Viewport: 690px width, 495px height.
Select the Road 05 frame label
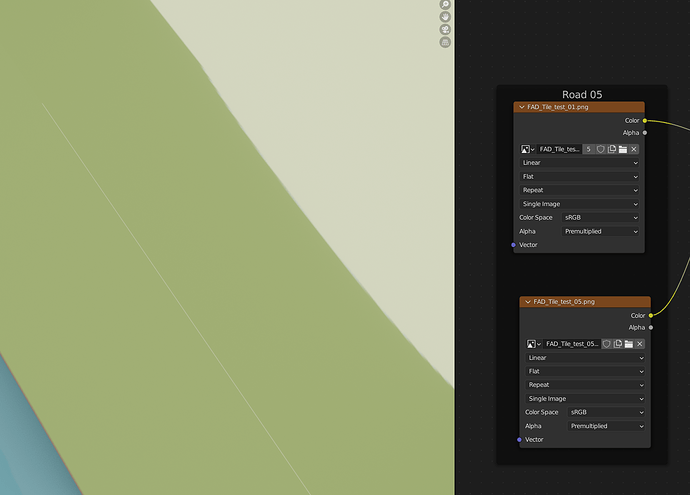tap(582, 95)
